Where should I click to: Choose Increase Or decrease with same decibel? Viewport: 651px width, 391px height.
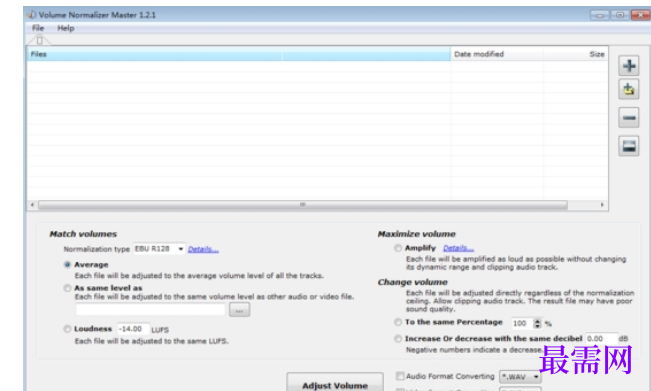[398, 339]
